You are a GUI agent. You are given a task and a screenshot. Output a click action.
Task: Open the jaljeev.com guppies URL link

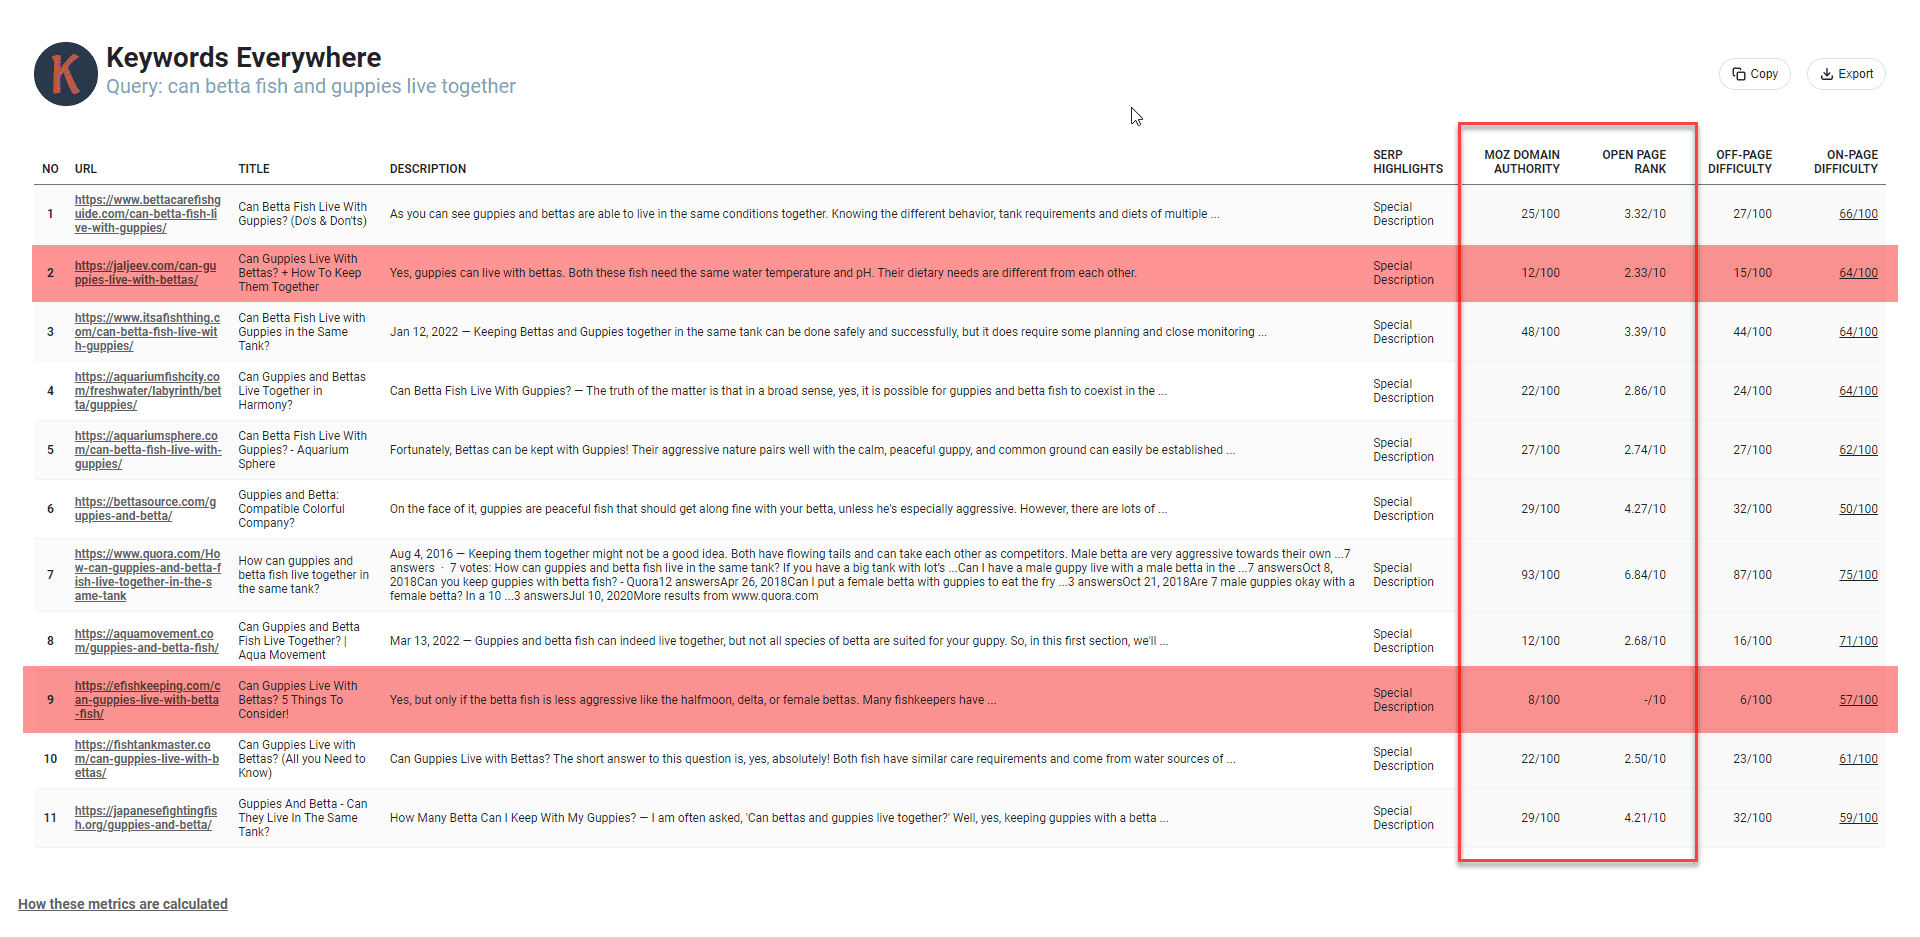(x=146, y=273)
